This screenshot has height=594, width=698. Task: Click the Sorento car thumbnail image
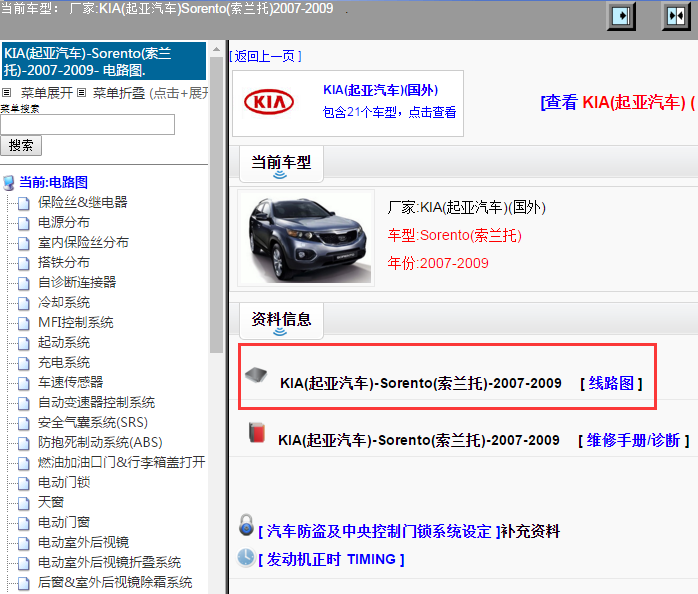pyautogui.click(x=306, y=238)
